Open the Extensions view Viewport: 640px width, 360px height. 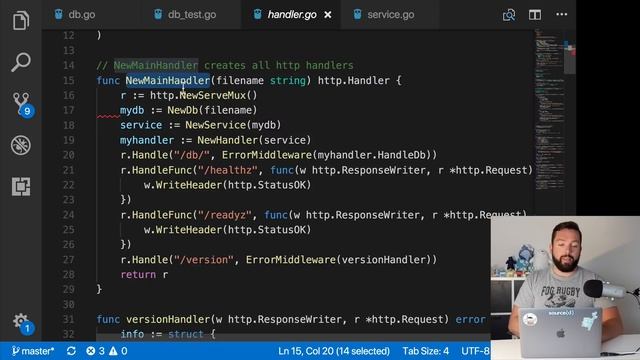click(x=21, y=187)
